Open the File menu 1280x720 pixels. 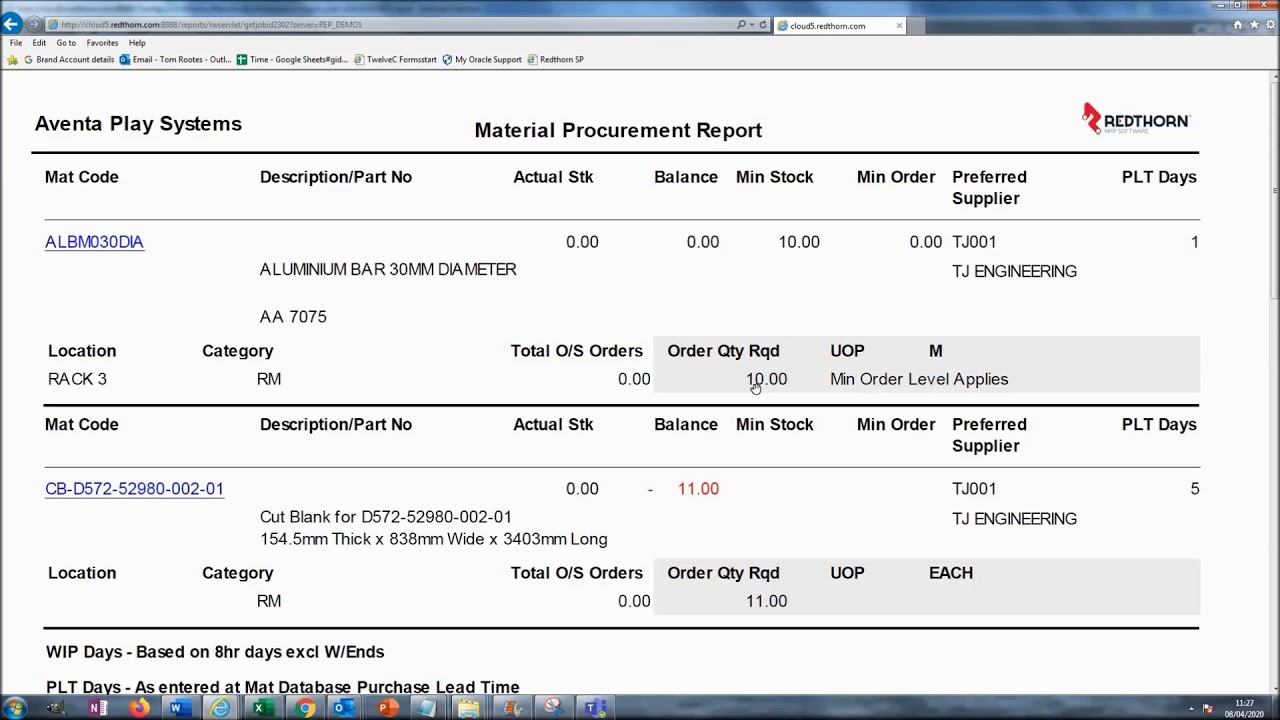click(16, 43)
